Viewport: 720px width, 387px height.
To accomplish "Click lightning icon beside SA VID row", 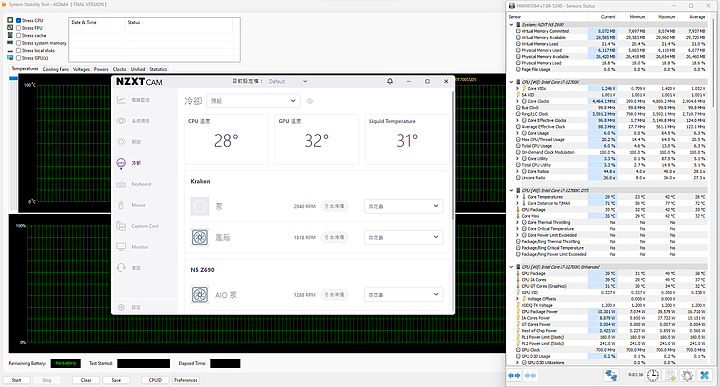I will [519, 95].
